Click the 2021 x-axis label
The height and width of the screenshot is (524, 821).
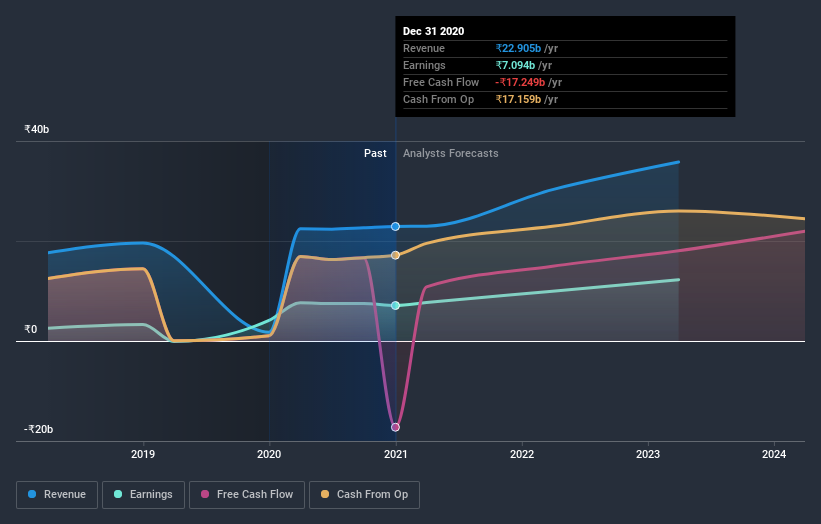395,454
